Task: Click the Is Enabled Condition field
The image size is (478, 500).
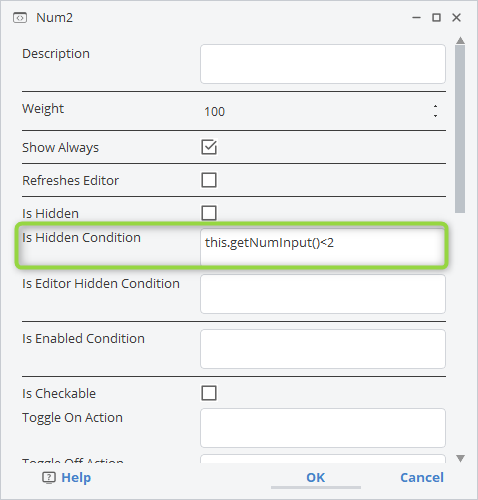Action: click(323, 349)
